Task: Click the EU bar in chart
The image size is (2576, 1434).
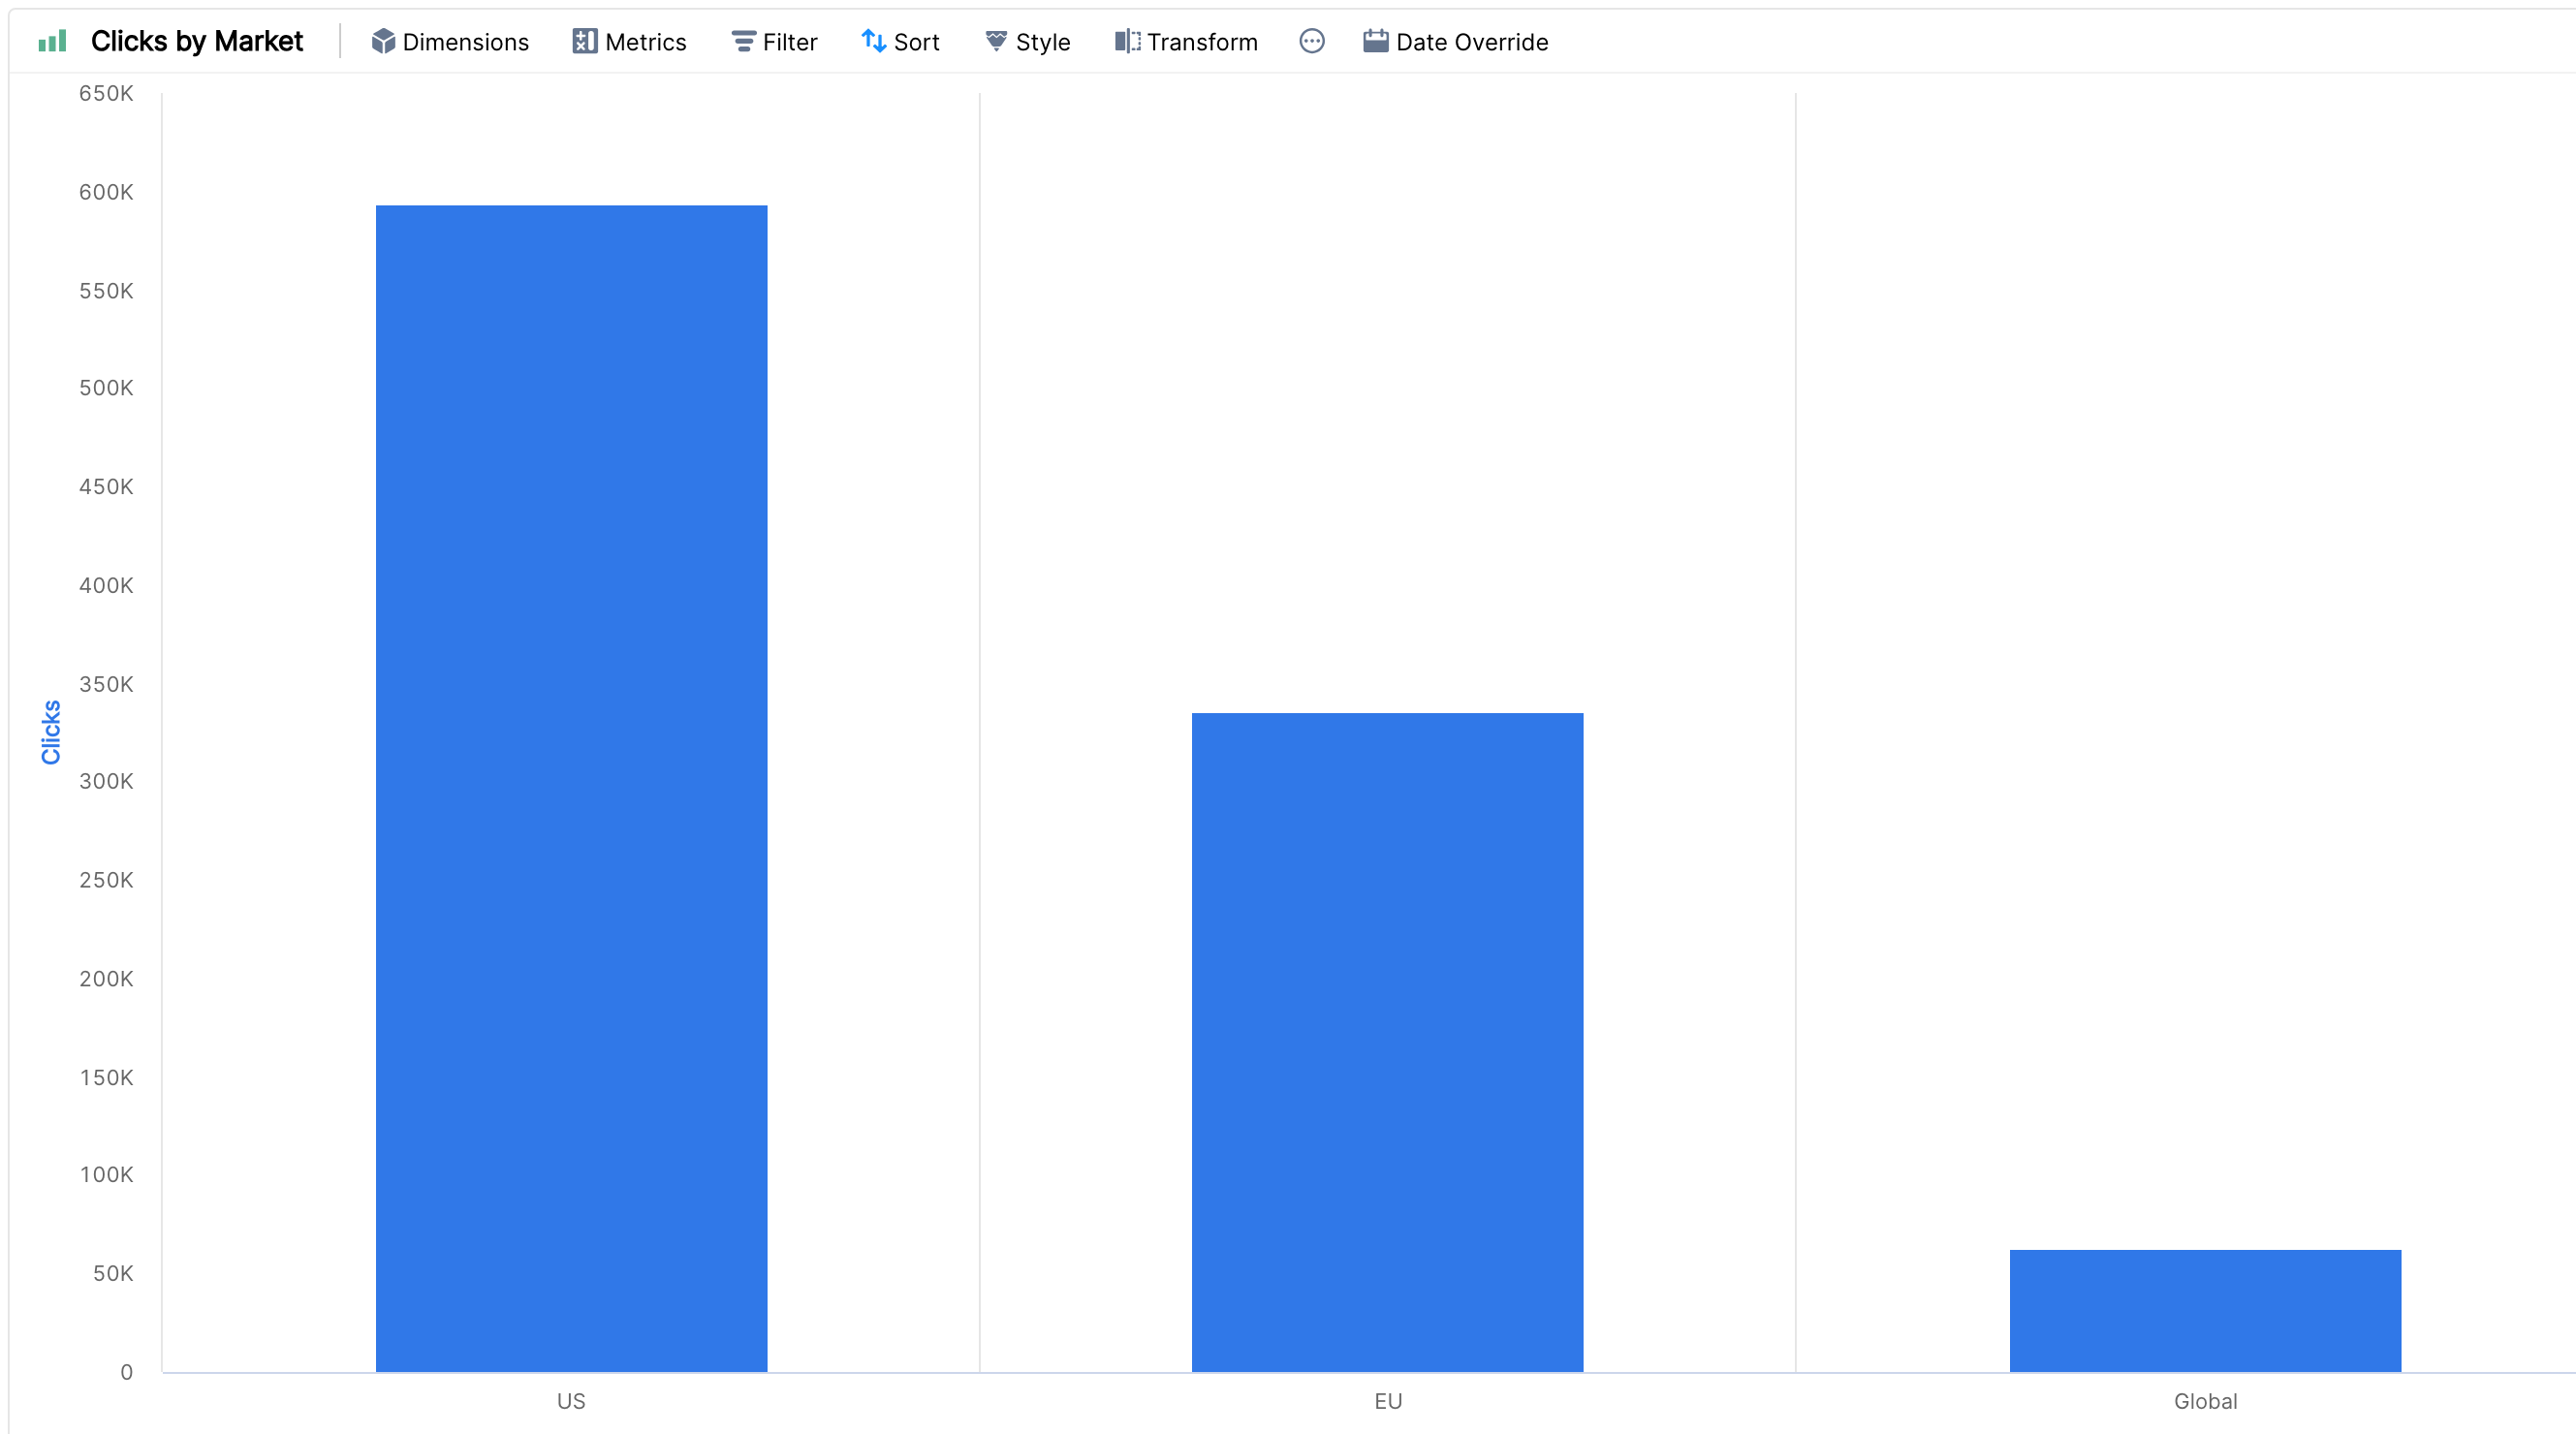Action: (x=1387, y=1042)
